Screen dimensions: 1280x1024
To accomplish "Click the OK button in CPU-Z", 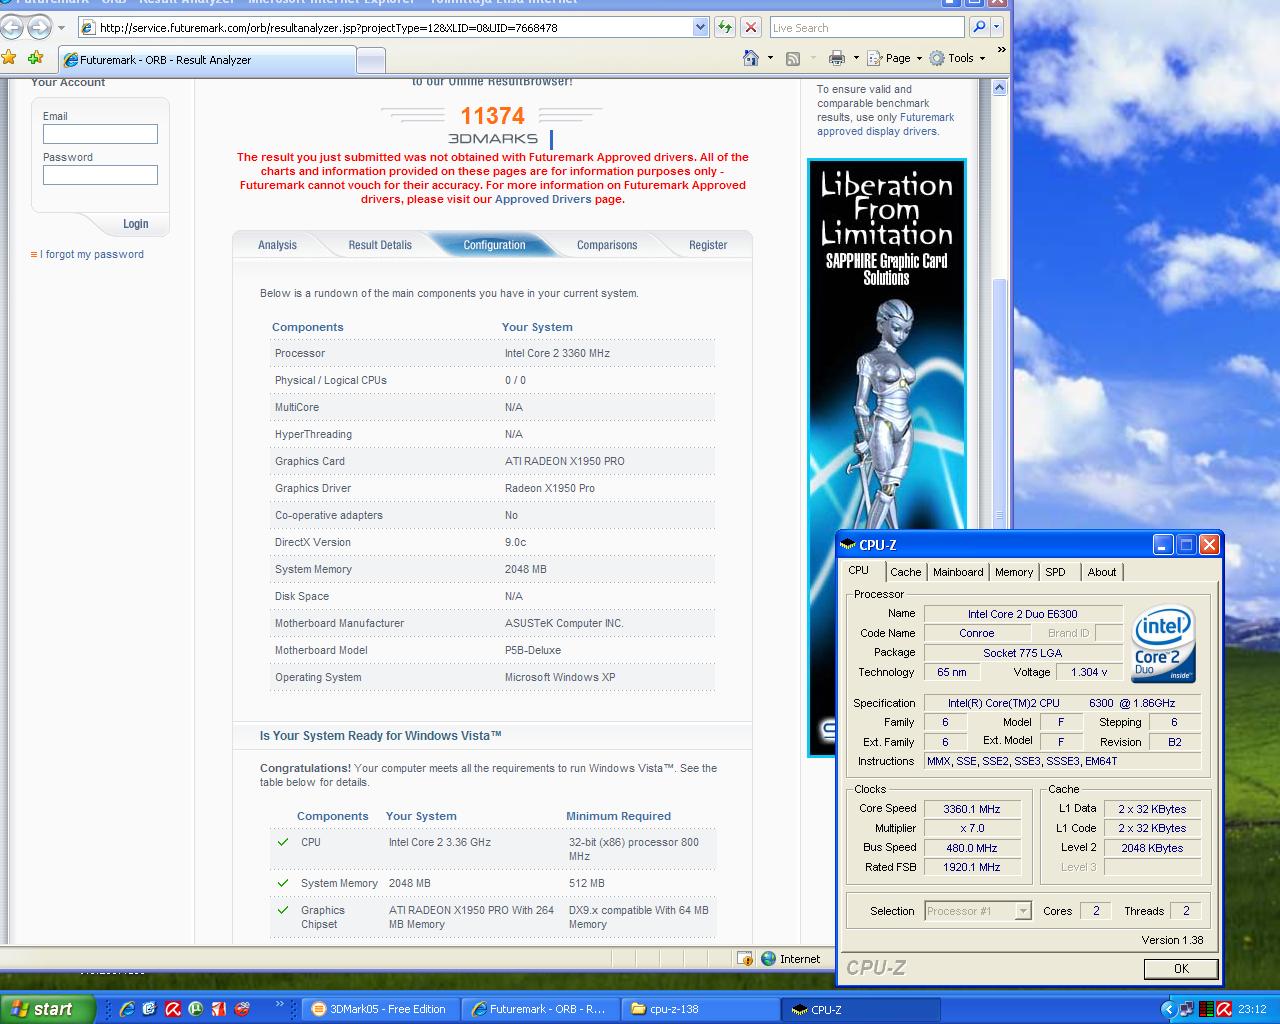I will pyautogui.click(x=1181, y=968).
